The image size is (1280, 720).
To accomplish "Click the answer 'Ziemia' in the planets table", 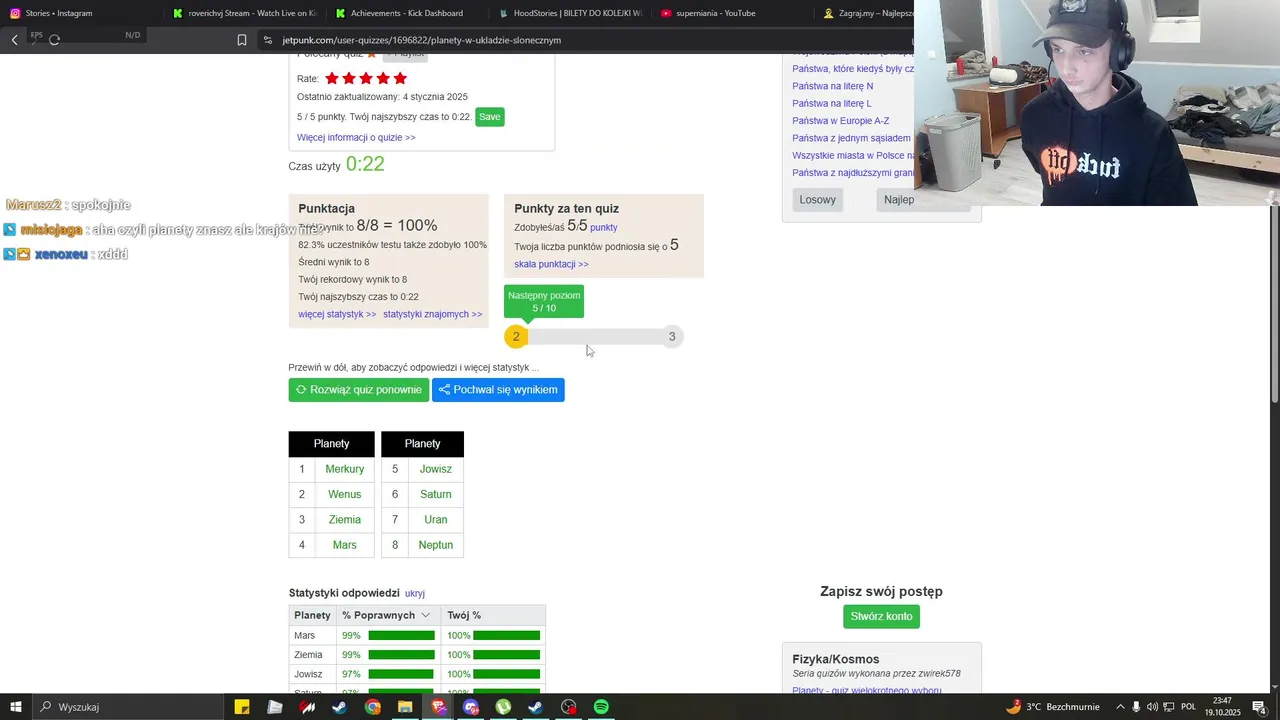I will pyautogui.click(x=345, y=520).
